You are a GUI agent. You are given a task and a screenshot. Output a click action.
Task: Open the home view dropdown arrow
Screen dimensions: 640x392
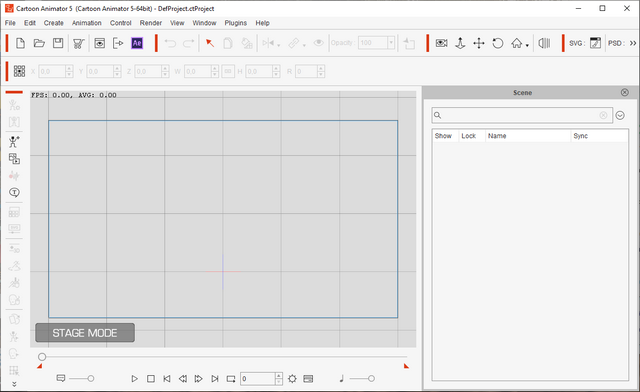(x=527, y=45)
